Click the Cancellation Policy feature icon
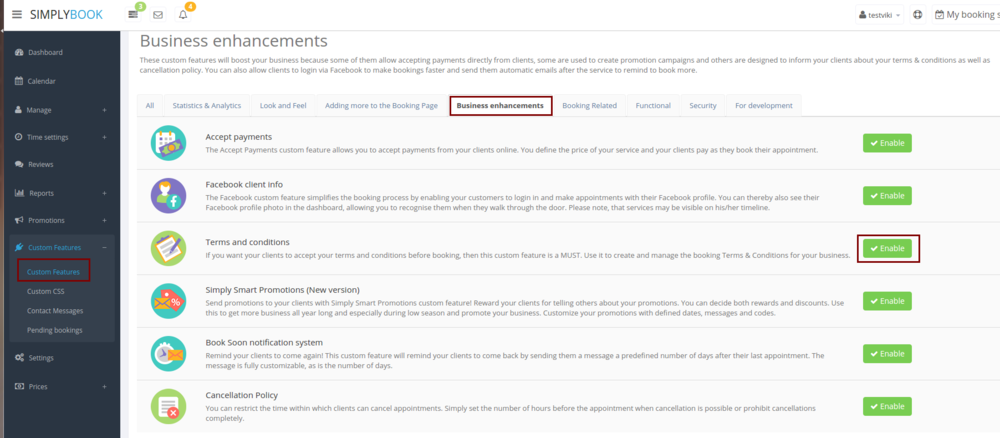The image size is (1000, 438). (168, 406)
